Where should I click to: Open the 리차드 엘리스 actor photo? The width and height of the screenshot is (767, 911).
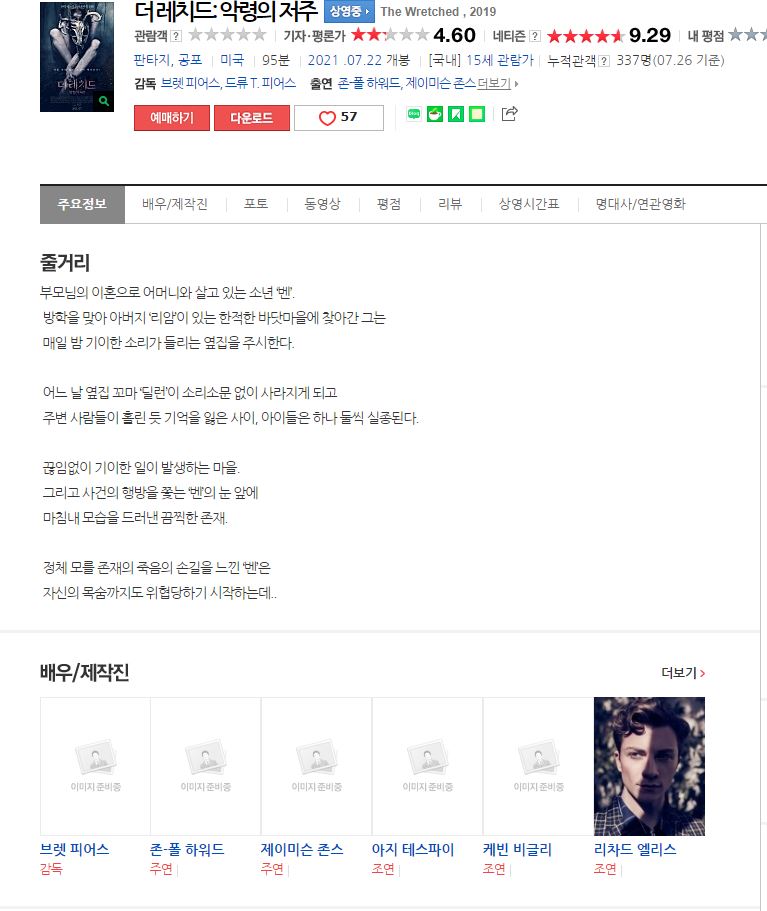pyautogui.click(x=649, y=766)
